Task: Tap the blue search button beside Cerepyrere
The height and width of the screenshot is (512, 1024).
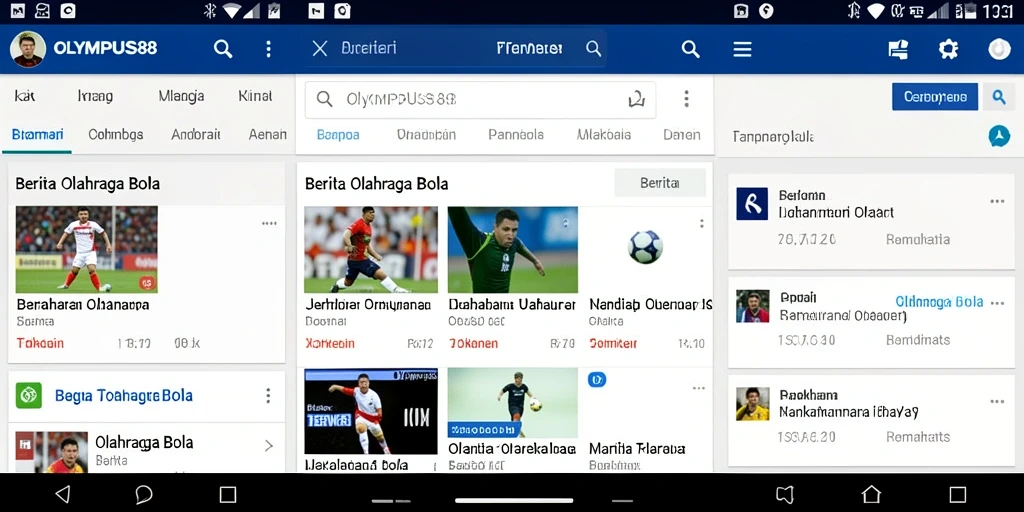Action: point(999,97)
